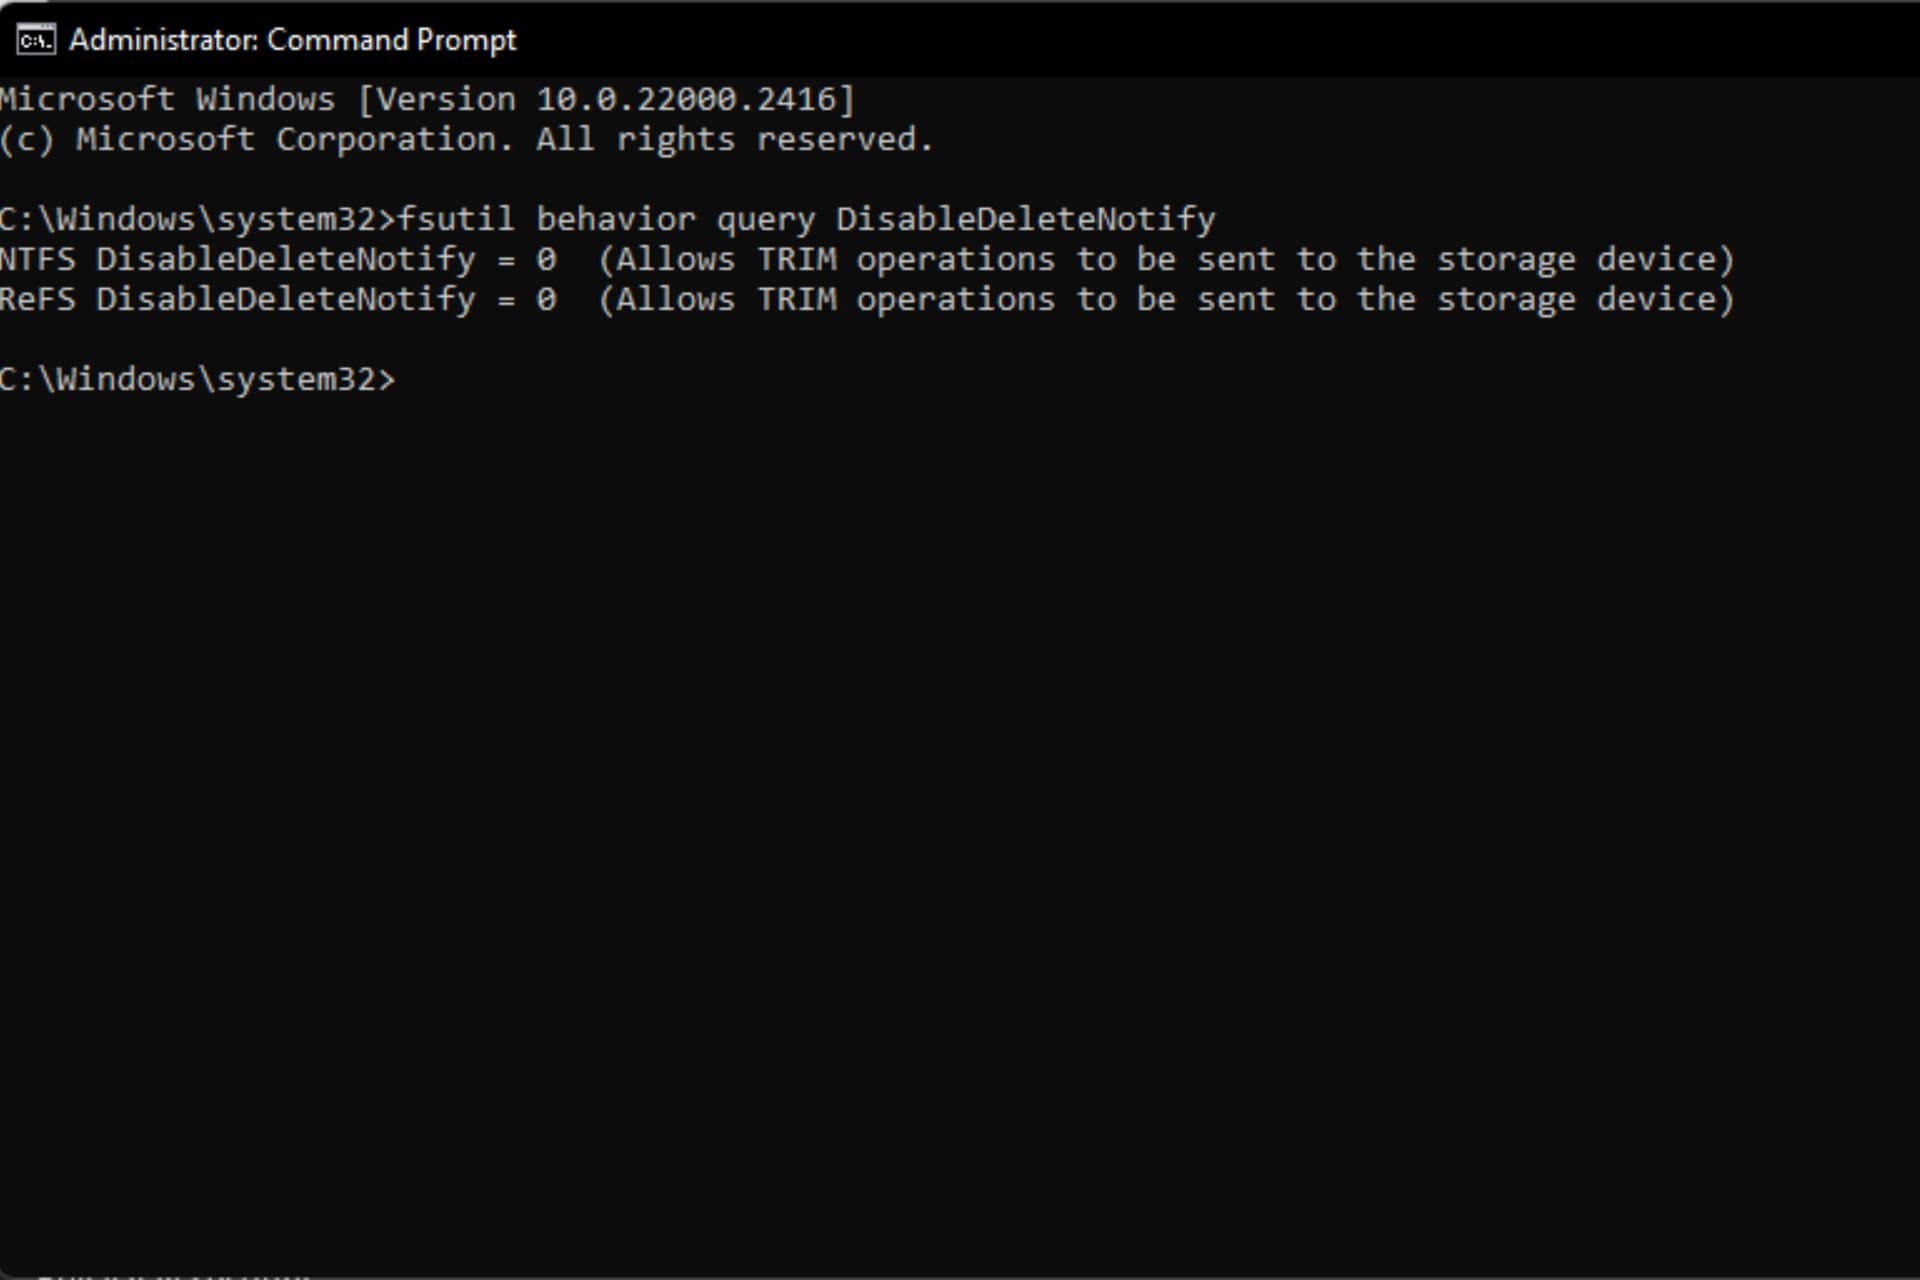Screen dimensions: 1920x1280
Task: Click the ReFS DisableDeleteNotify value 0
Action: (x=546, y=299)
